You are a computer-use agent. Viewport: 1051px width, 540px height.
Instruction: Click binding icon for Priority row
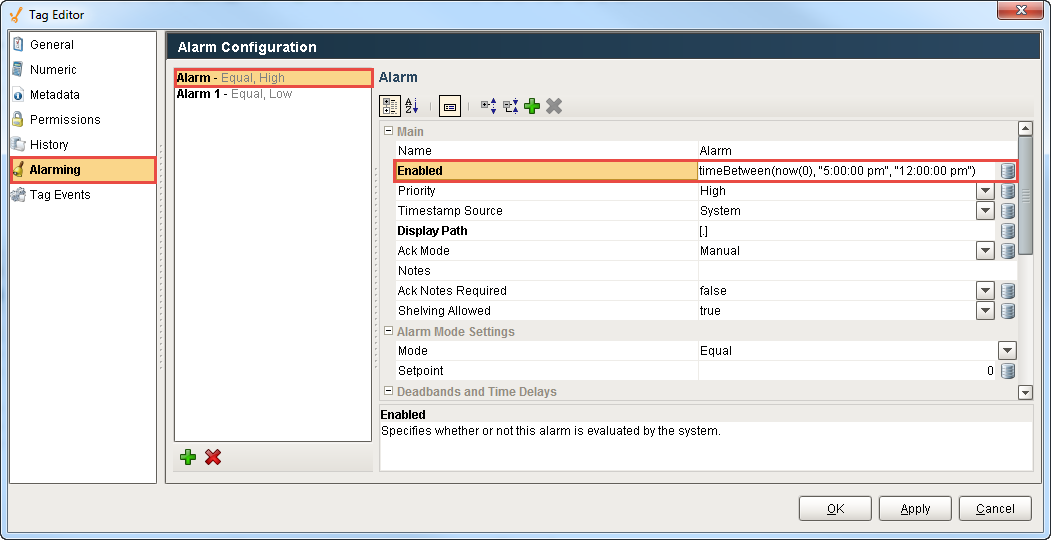click(1008, 191)
